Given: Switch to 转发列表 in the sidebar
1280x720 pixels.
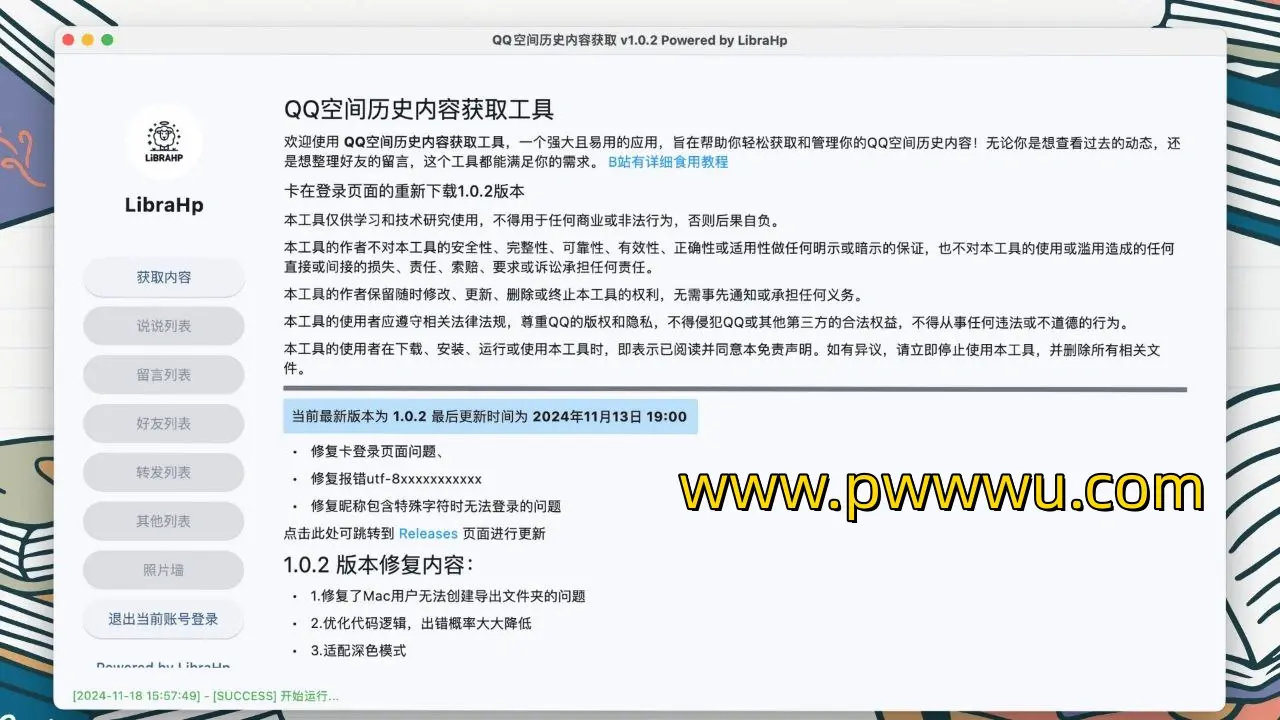Looking at the screenshot, I should [x=164, y=472].
